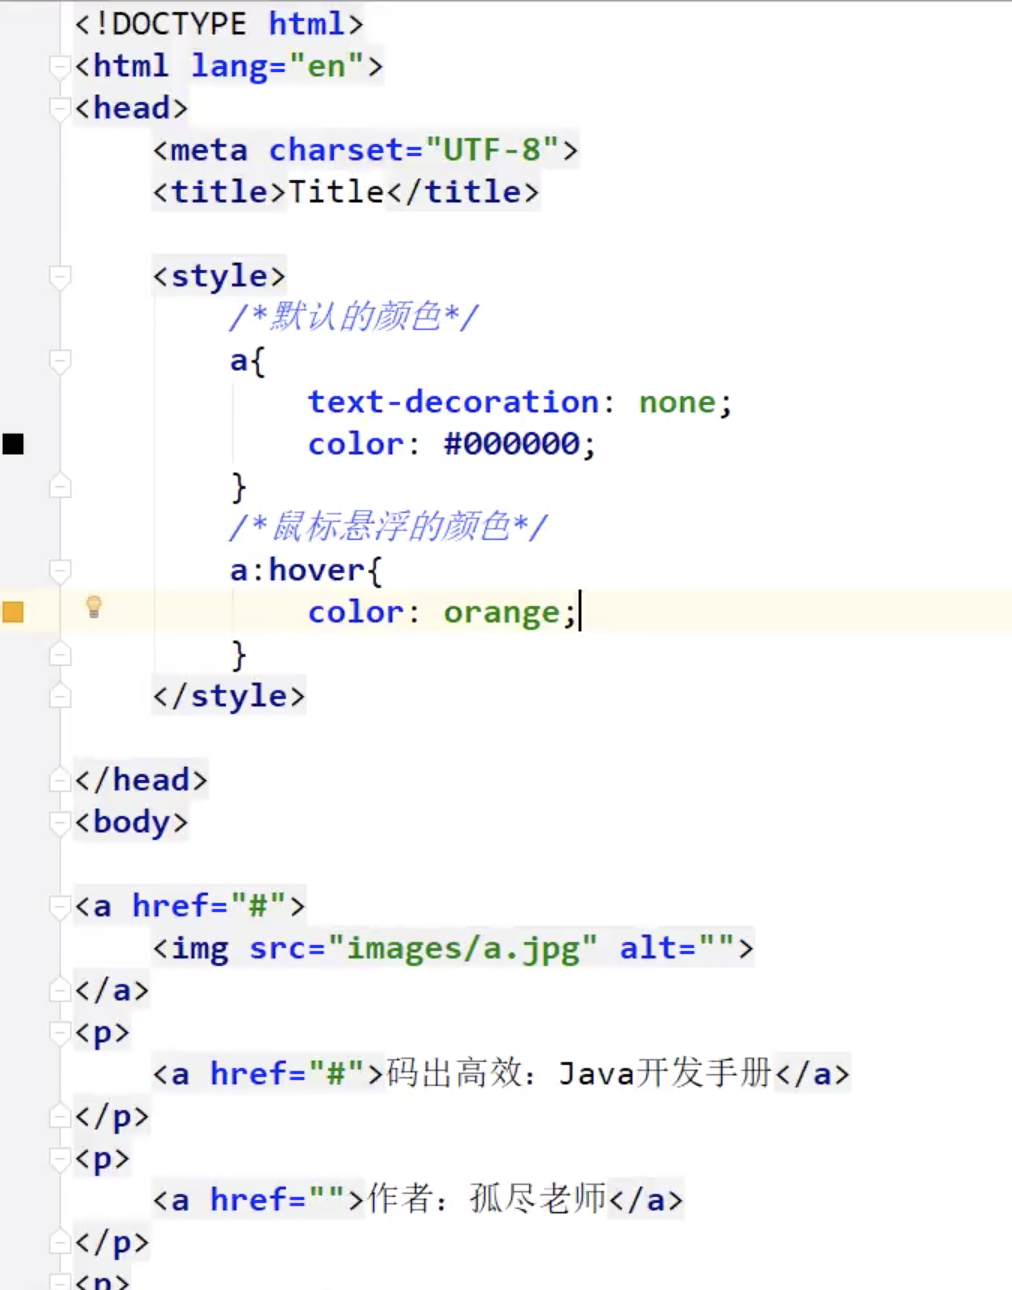Click the text-decoration property
Viewport: 1012px width, 1290px height.
pyautogui.click(x=453, y=402)
